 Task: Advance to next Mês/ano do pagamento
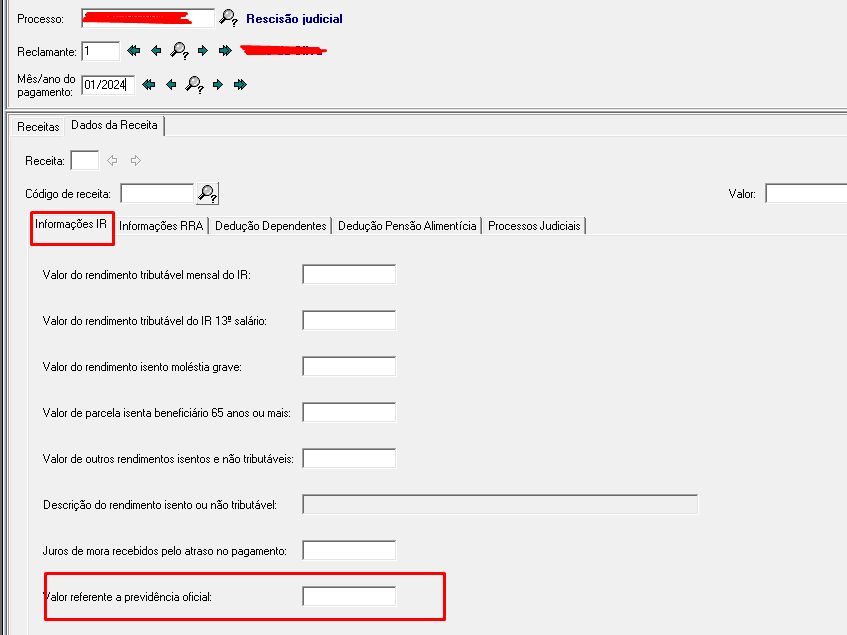[x=218, y=85]
